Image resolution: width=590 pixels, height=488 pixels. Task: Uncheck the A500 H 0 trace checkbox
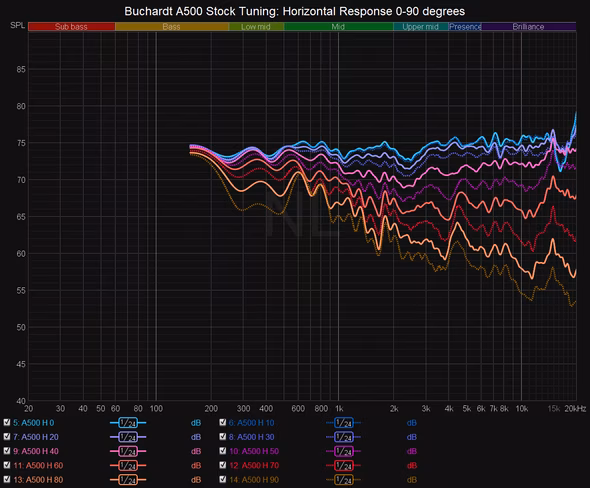[x=7, y=422]
